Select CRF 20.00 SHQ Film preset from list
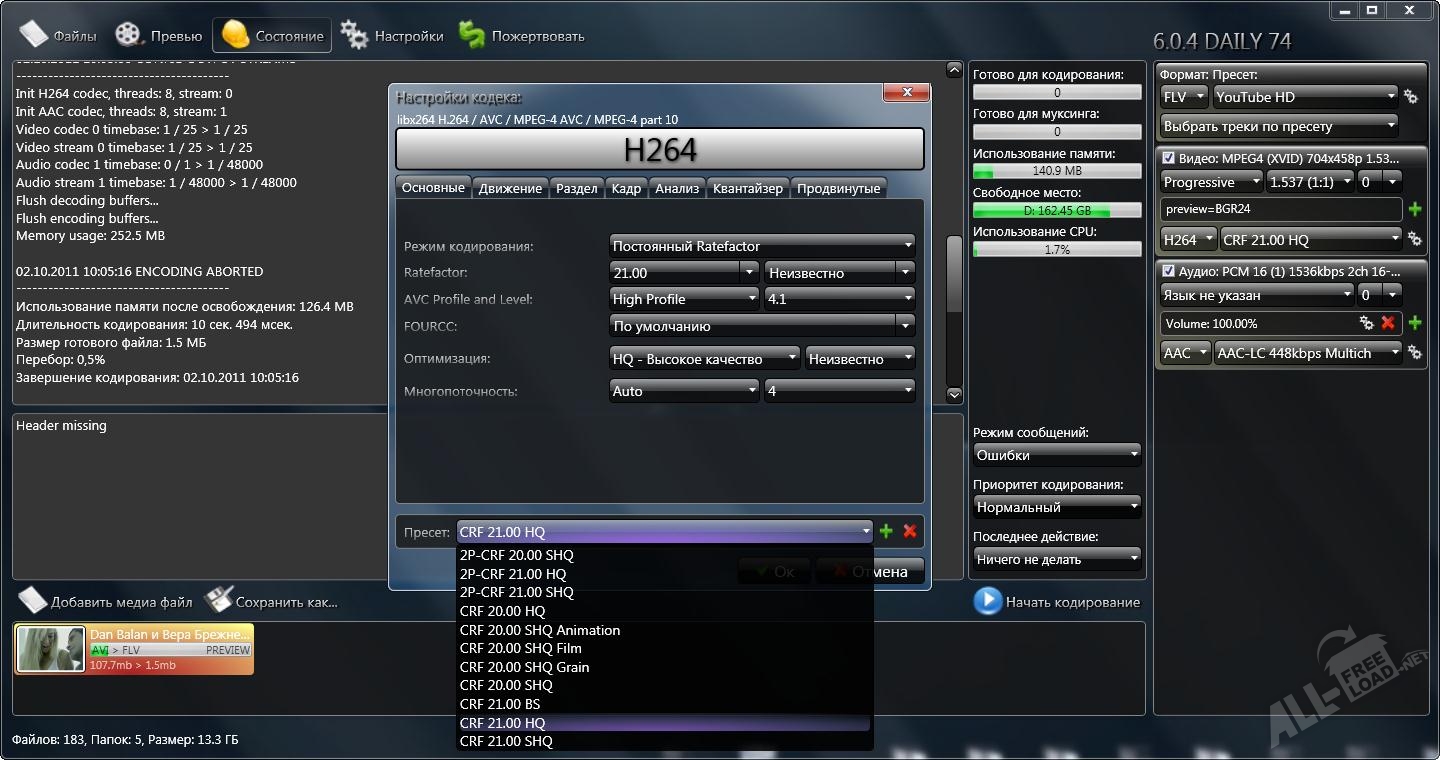The height and width of the screenshot is (760, 1440). click(520, 649)
